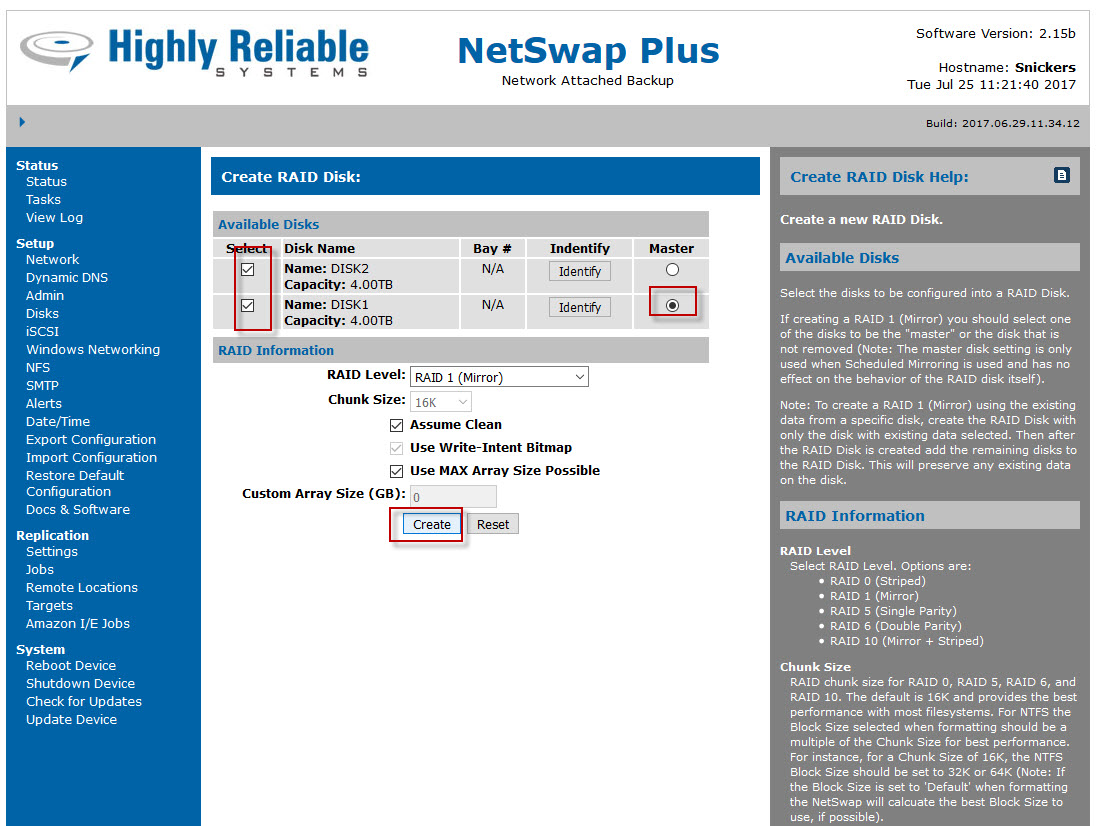Toggle the Assume Clean checkbox
Image resolution: width=1096 pixels, height=826 pixels.
click(396, 425)
